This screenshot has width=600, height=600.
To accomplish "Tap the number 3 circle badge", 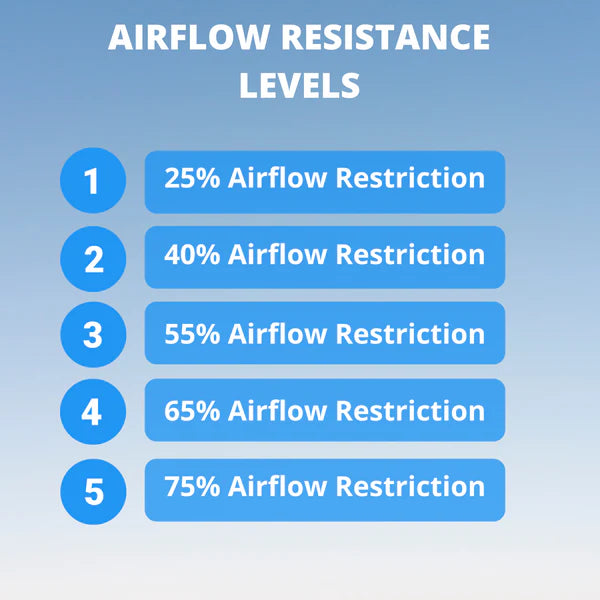I will (92, 334).
